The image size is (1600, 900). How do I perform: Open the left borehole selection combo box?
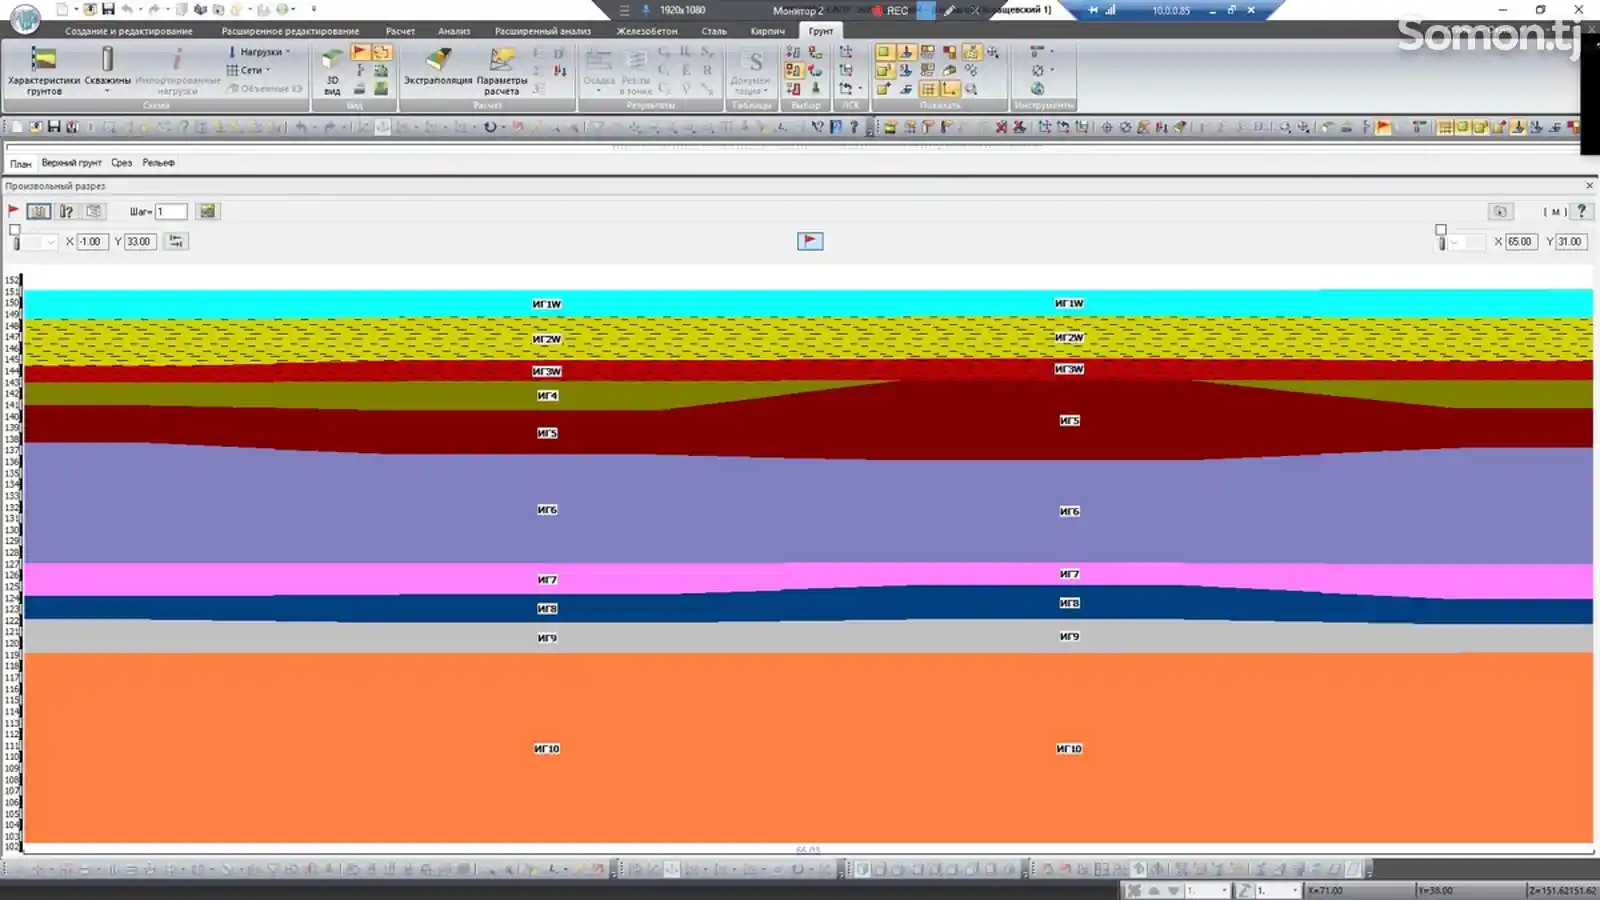click(39, 242)
